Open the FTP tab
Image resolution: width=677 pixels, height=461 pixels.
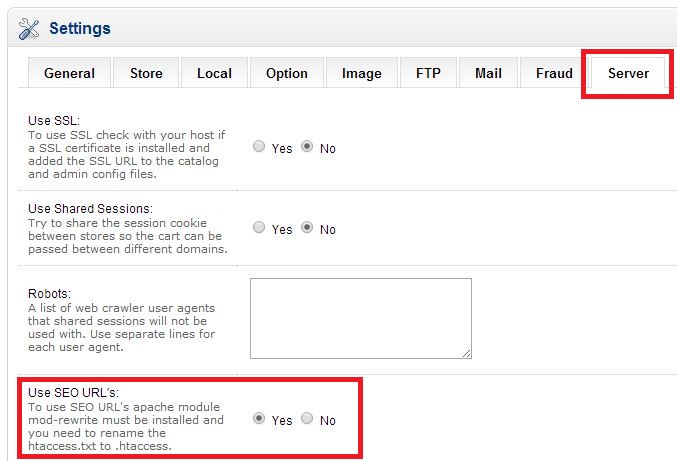(x=428, y=73)
